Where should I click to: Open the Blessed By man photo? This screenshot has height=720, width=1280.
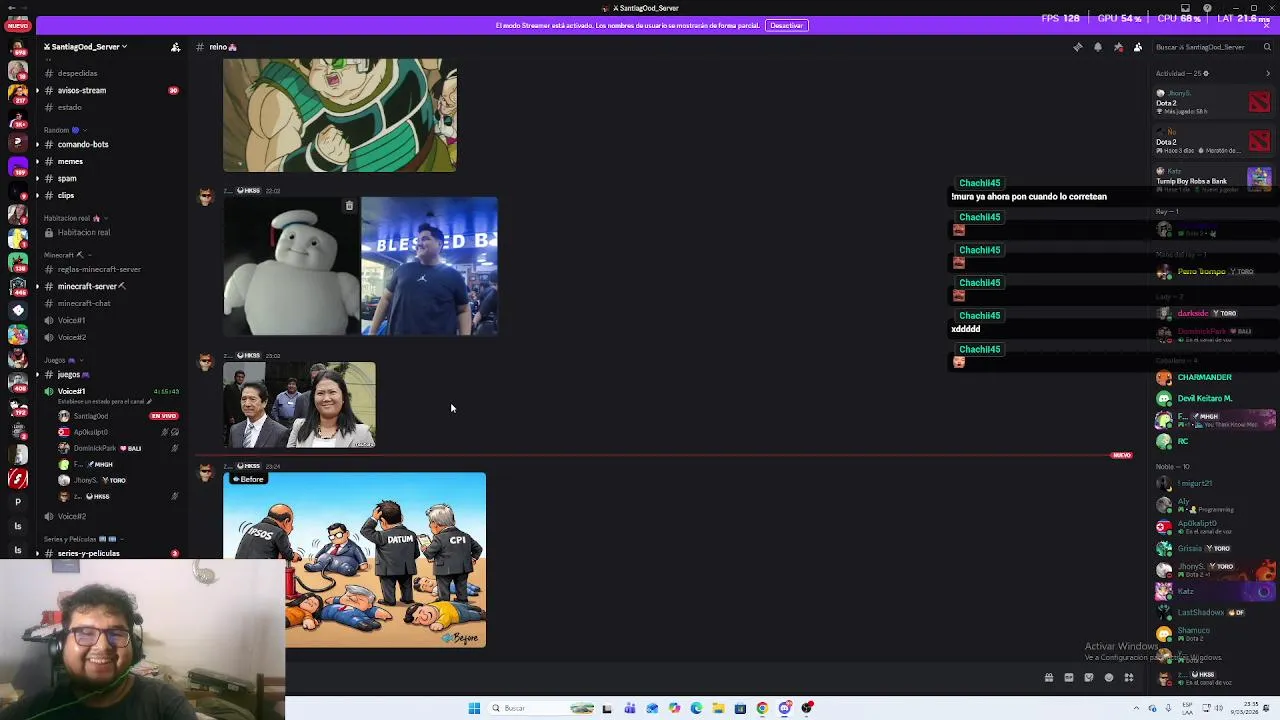pos(429,266)
